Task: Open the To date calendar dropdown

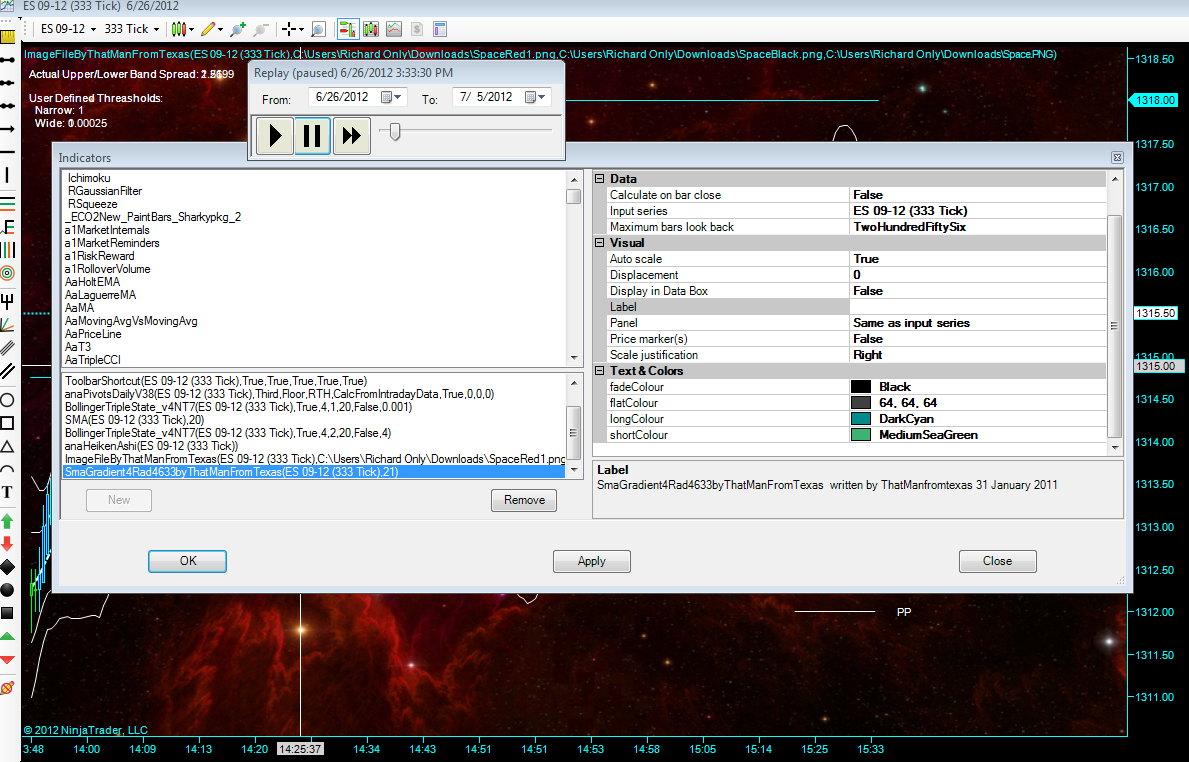Action: point(535,97)
